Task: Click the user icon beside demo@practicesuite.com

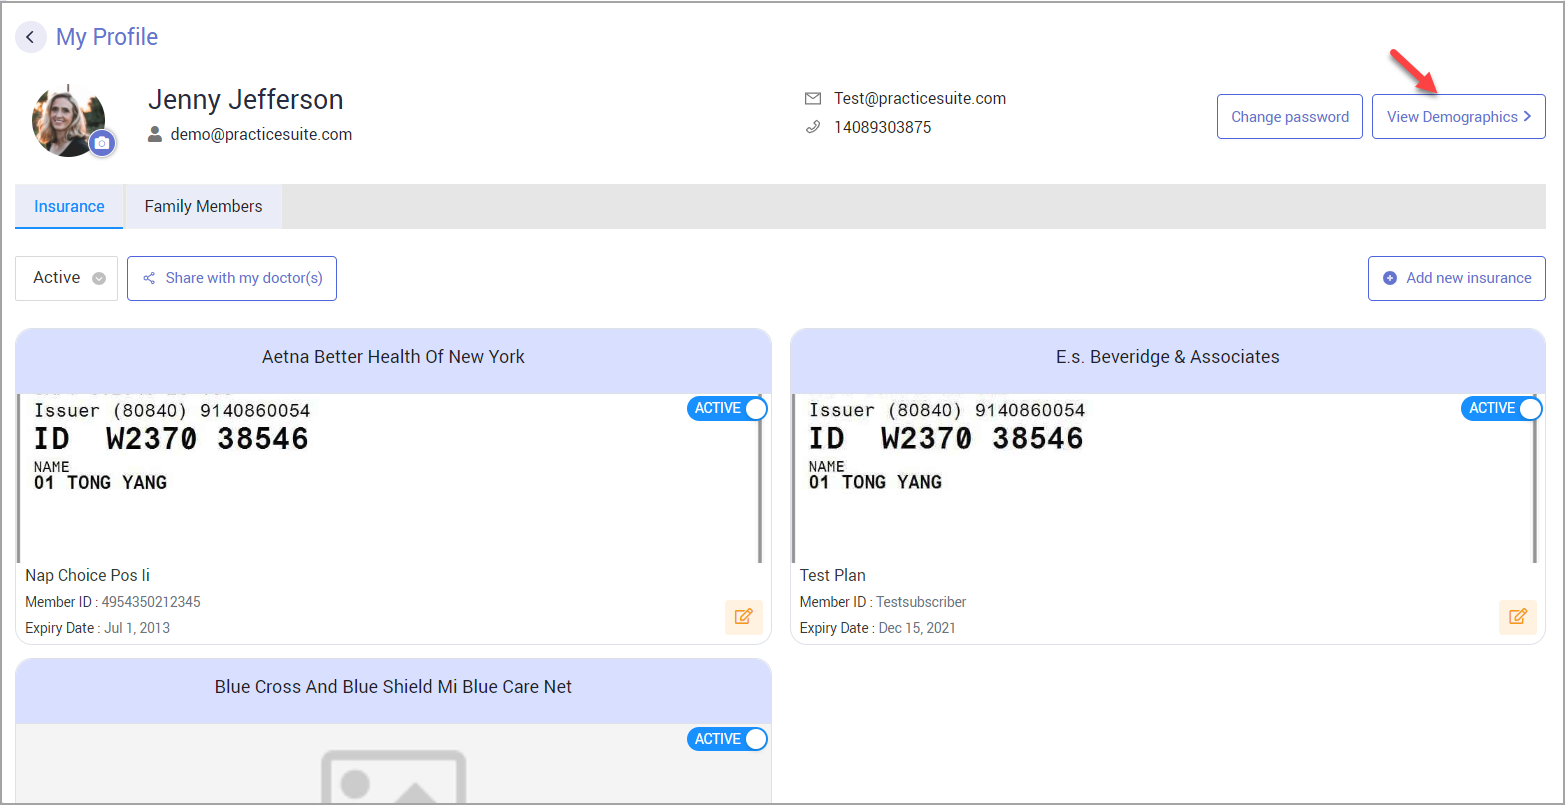Action: click(x=155, y=134)
